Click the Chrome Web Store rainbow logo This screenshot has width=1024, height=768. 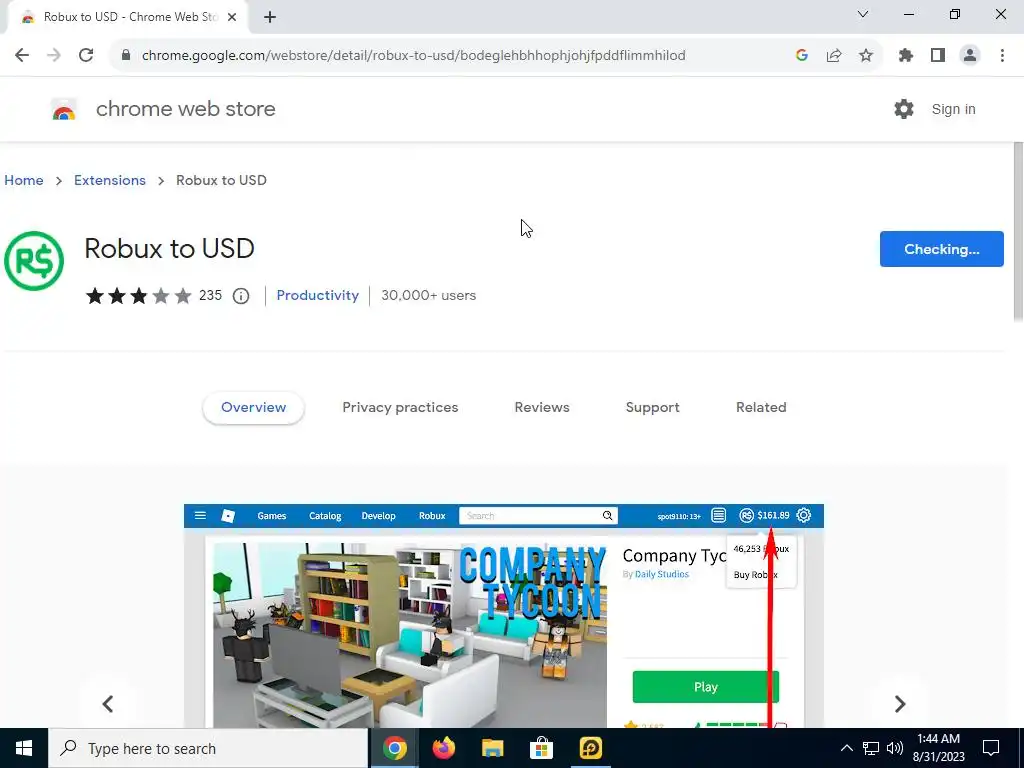(x=64, y=110)
